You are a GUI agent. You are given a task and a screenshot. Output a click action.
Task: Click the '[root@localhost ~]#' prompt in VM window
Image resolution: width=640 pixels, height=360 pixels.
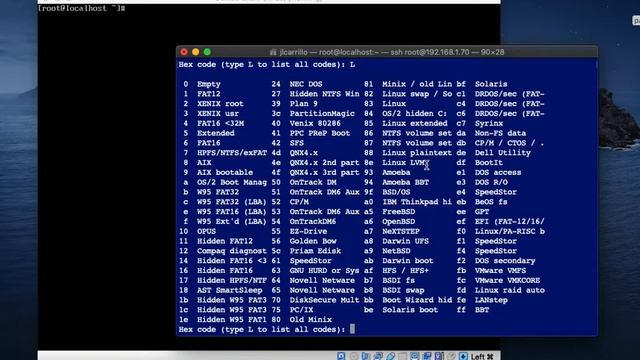[81, 8]
